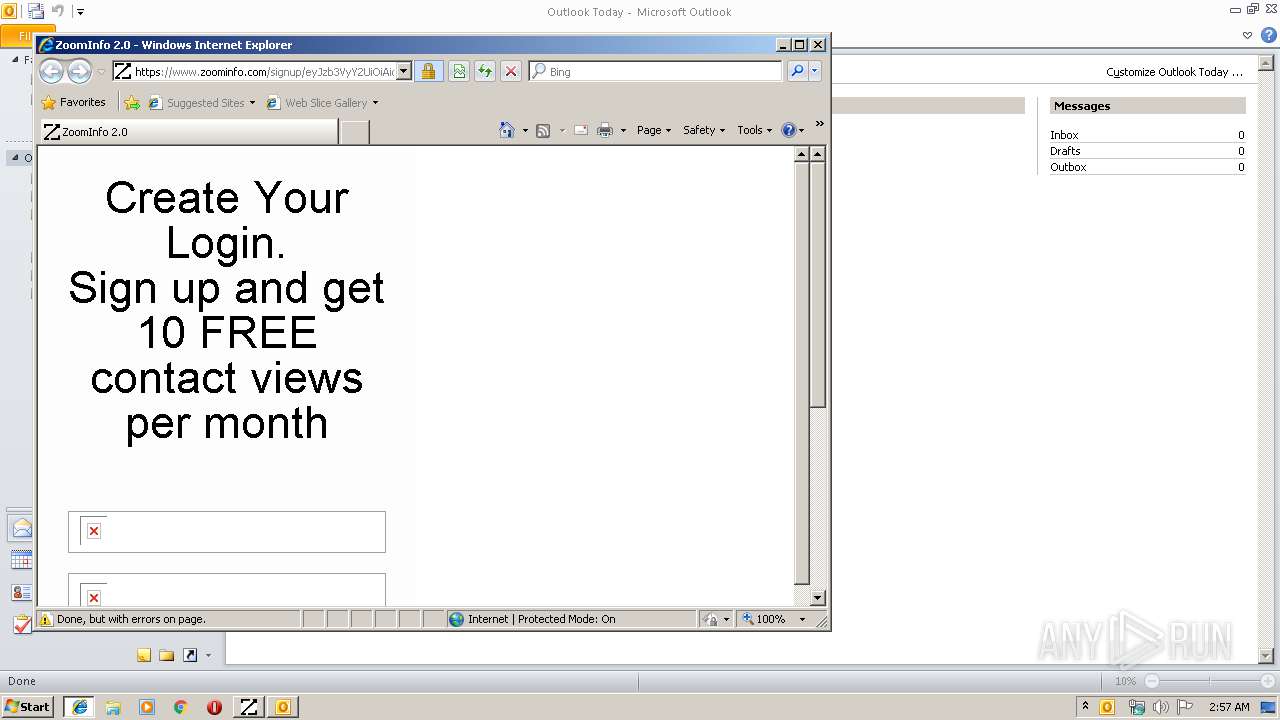Click the IE Forward navigation button
1280x720 pixels.
pyautogui.click(x=79, y=71)
